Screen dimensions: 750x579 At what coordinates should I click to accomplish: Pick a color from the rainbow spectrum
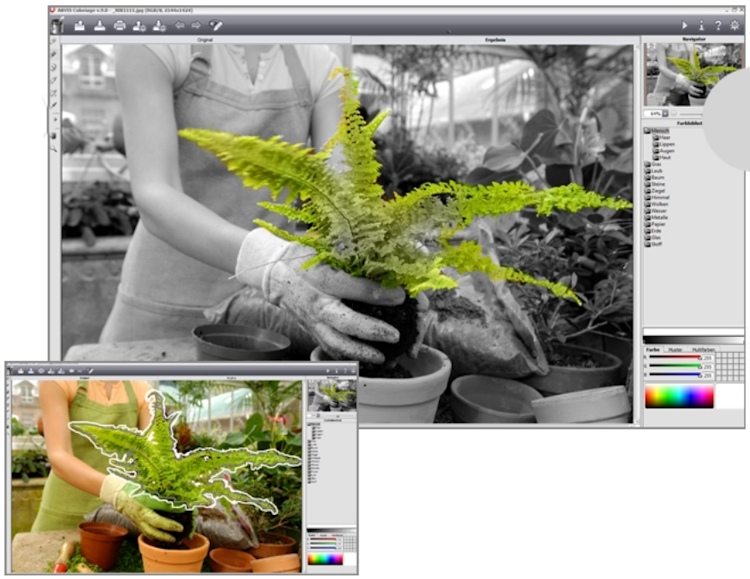point(679,397)
